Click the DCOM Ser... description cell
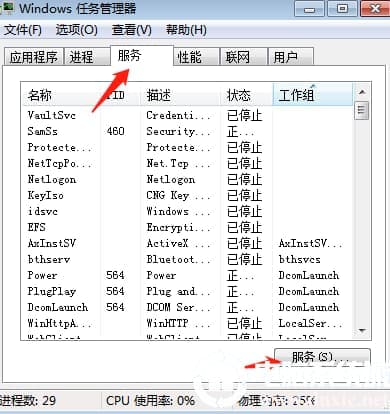 click(179, 307)
